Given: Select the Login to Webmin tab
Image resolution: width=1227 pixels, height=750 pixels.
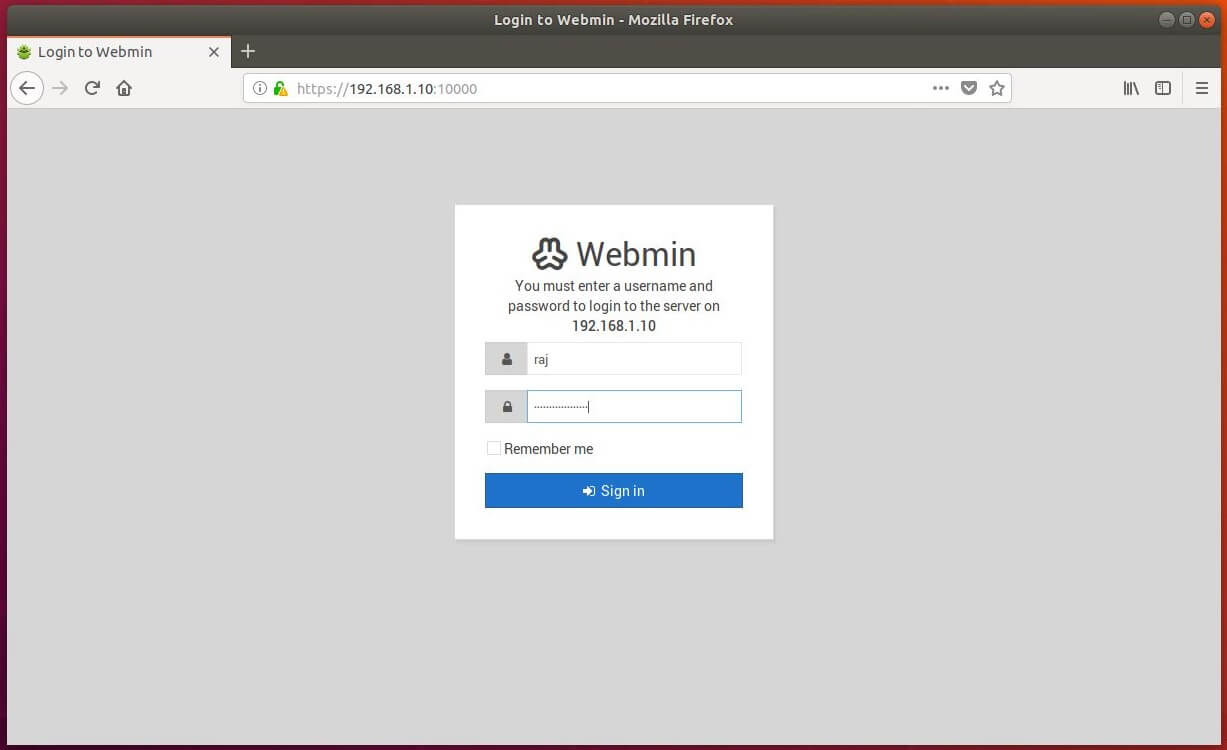Looking at the screenshot, I should click(x=119, y=52).
